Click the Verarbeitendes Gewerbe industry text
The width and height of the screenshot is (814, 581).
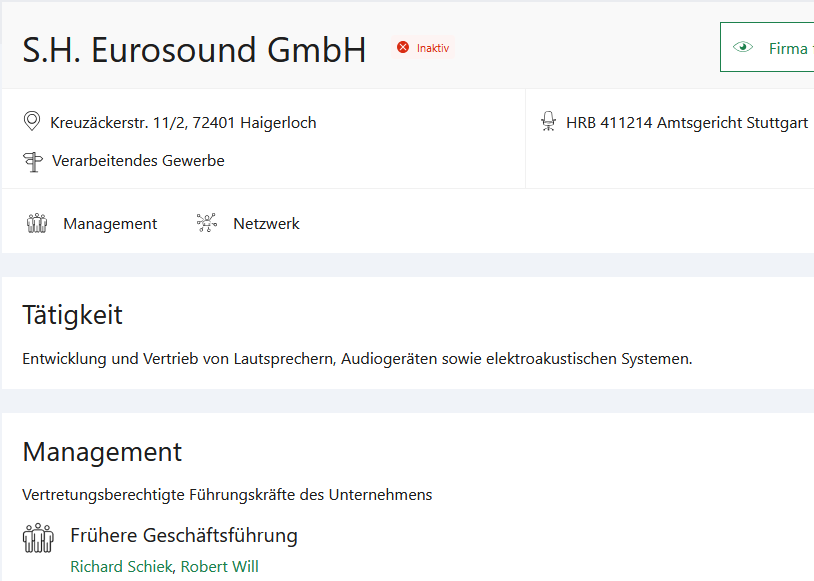click(x=138, y=161)
